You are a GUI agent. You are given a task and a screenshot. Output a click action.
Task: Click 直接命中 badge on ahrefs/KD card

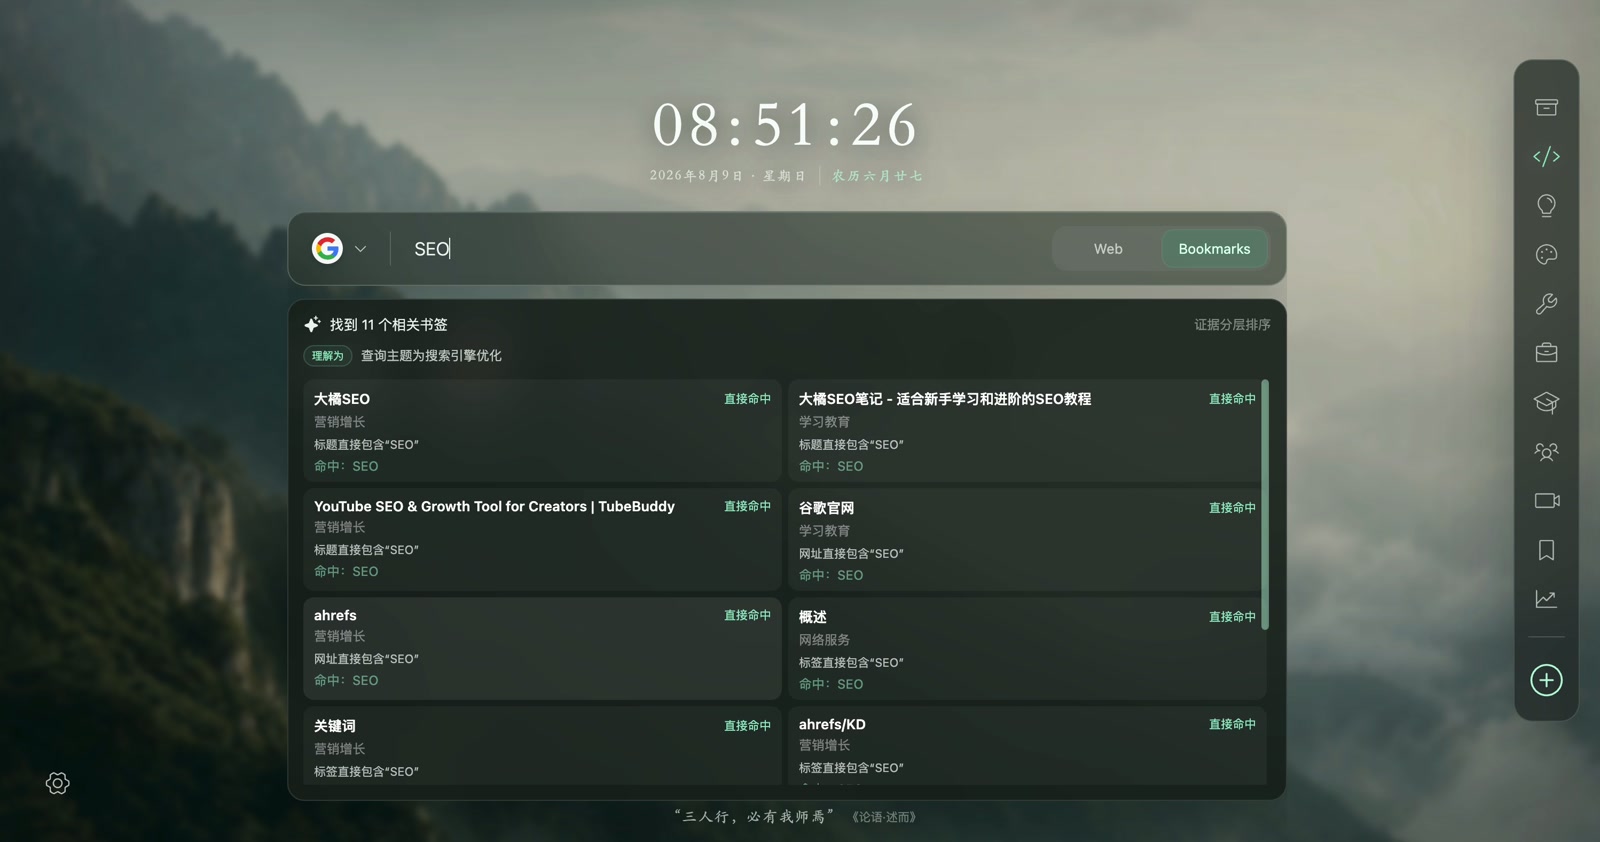point(1232,724)
